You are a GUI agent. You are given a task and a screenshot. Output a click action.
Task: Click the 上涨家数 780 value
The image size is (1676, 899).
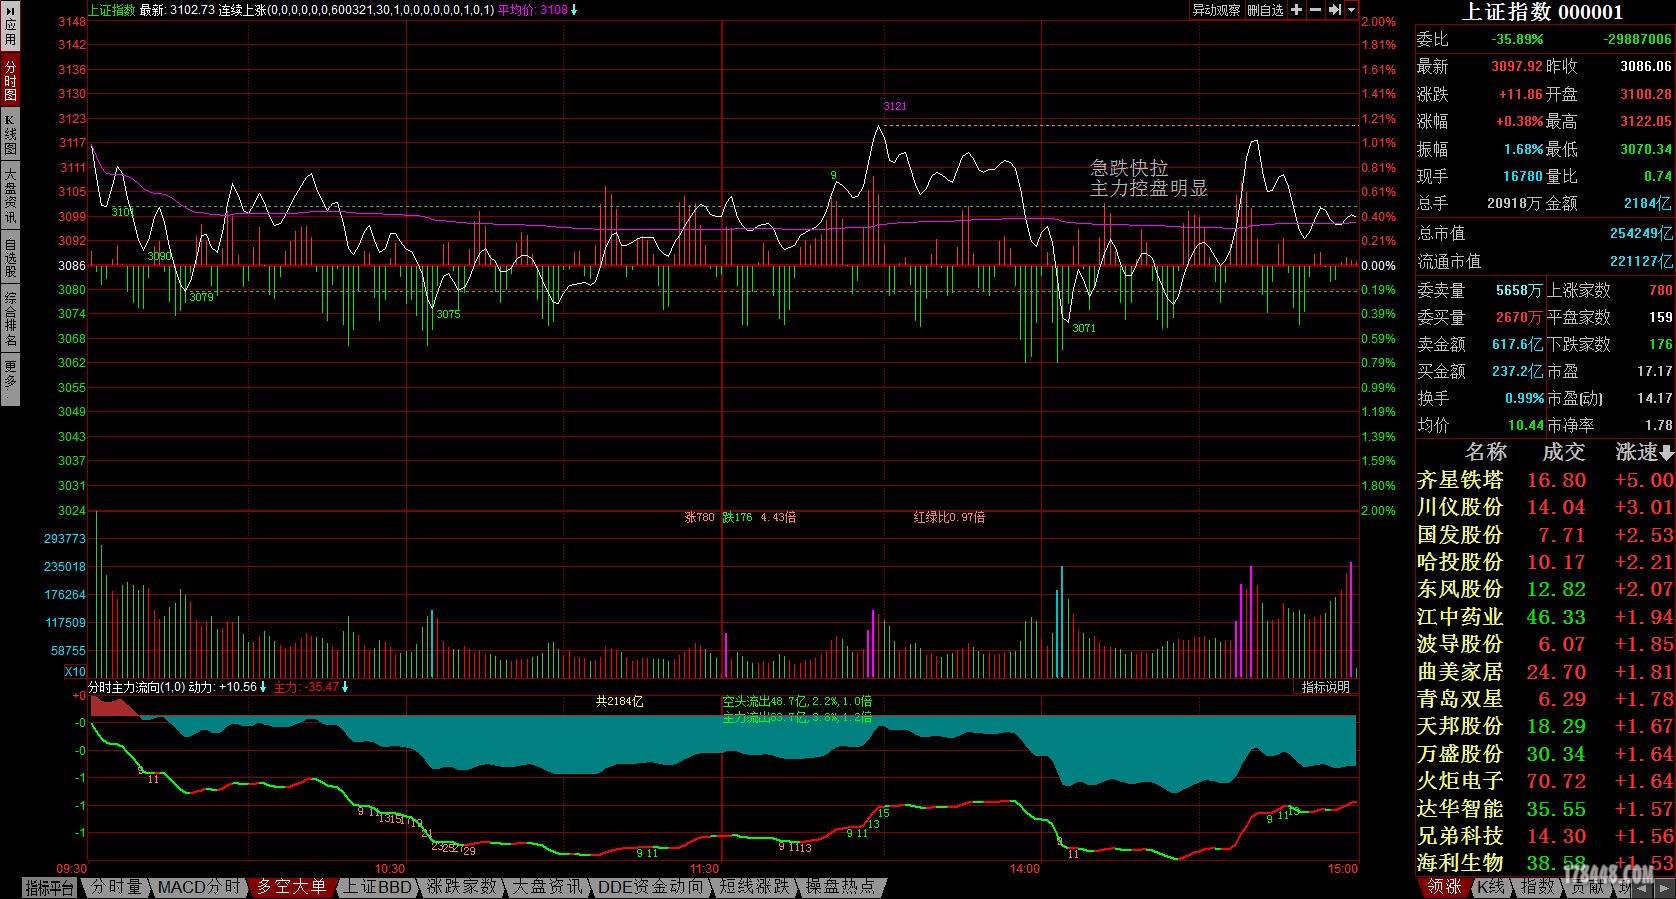click(x=1660, y=290)
